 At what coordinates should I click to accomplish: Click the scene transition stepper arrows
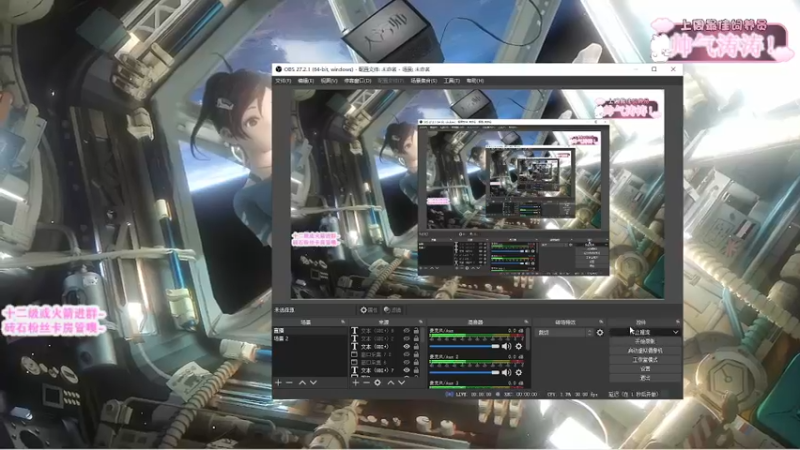pos(590,332)
